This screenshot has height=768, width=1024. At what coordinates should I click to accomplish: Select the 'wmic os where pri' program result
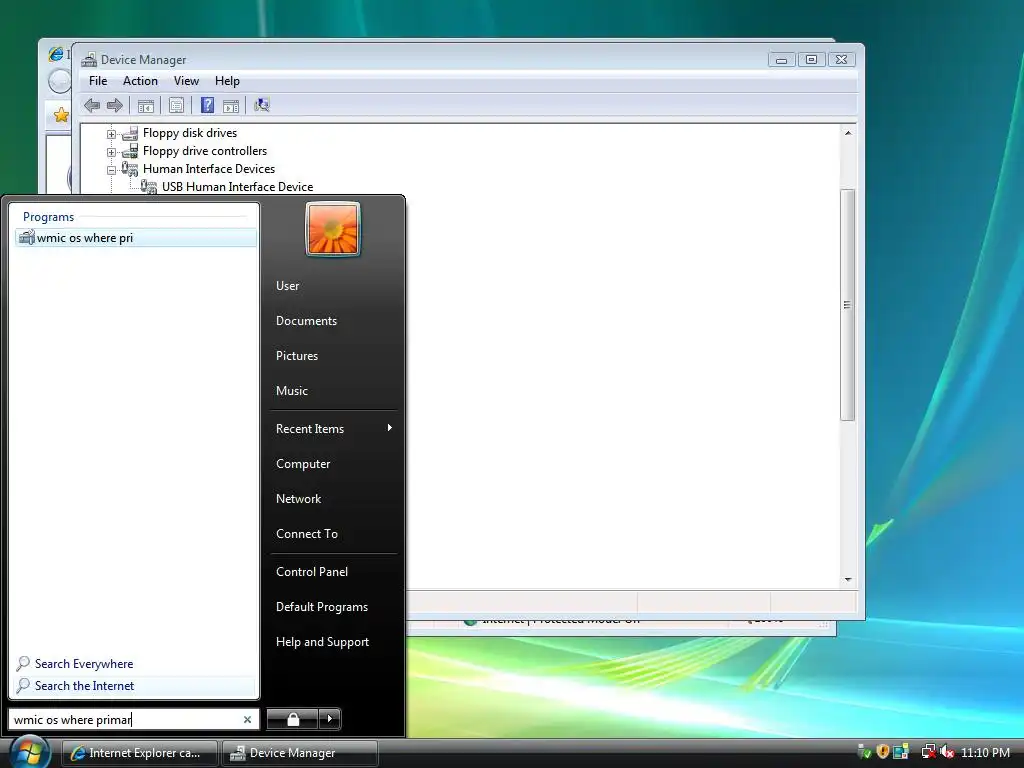click(x=136, y=238)
